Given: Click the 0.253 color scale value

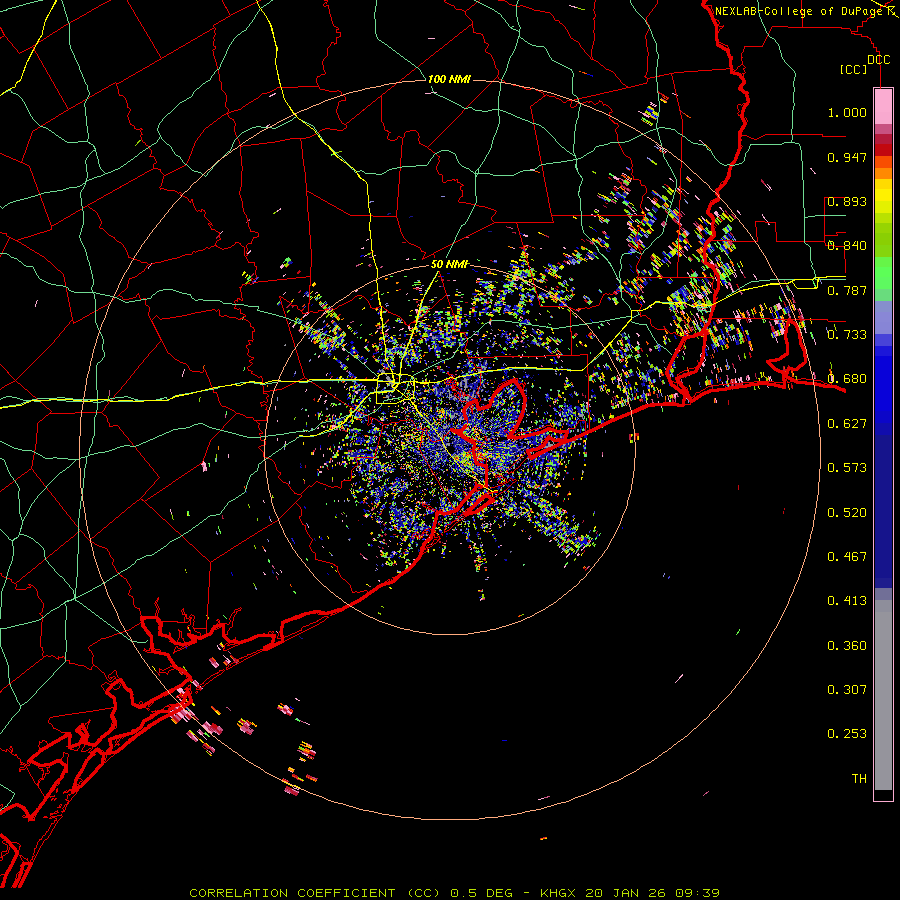Looking at the screenshot, I should coord(847,734).
